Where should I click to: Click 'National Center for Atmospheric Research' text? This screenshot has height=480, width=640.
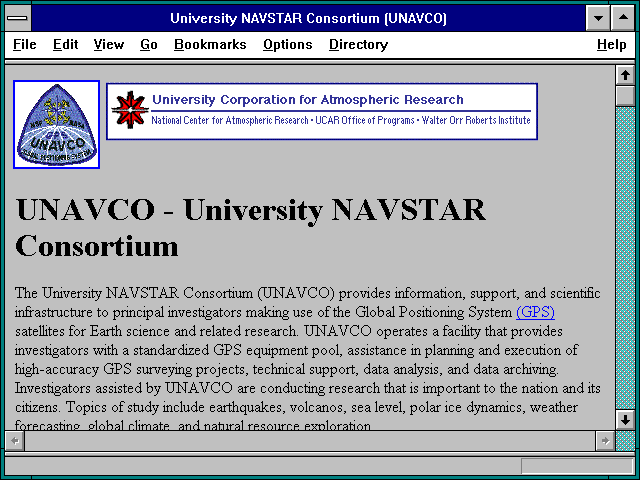pos(230,120)
